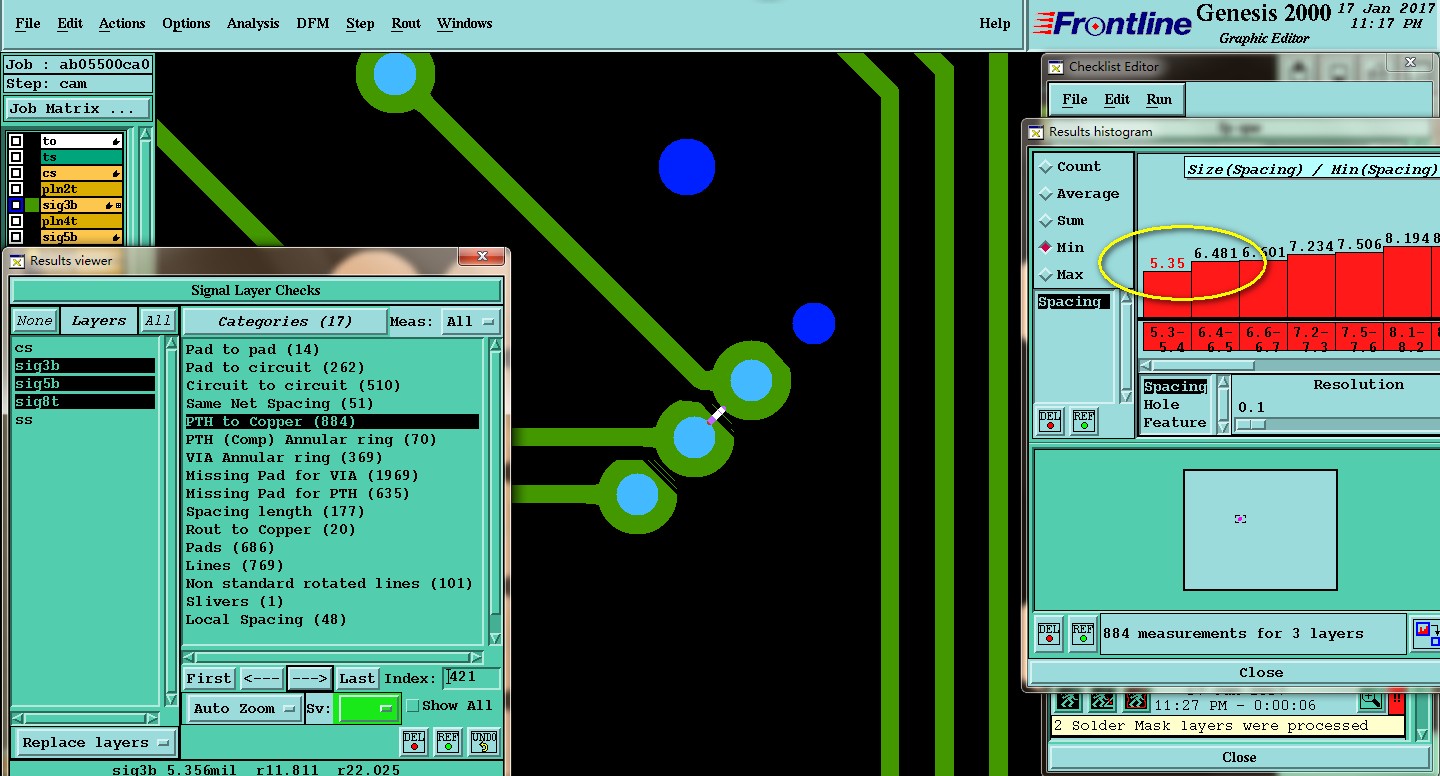Viewport: 1440px width, 776px height.
Task: Open Meas 'All' dropdown
Action: pyautogui.click(x=472, y=321)
